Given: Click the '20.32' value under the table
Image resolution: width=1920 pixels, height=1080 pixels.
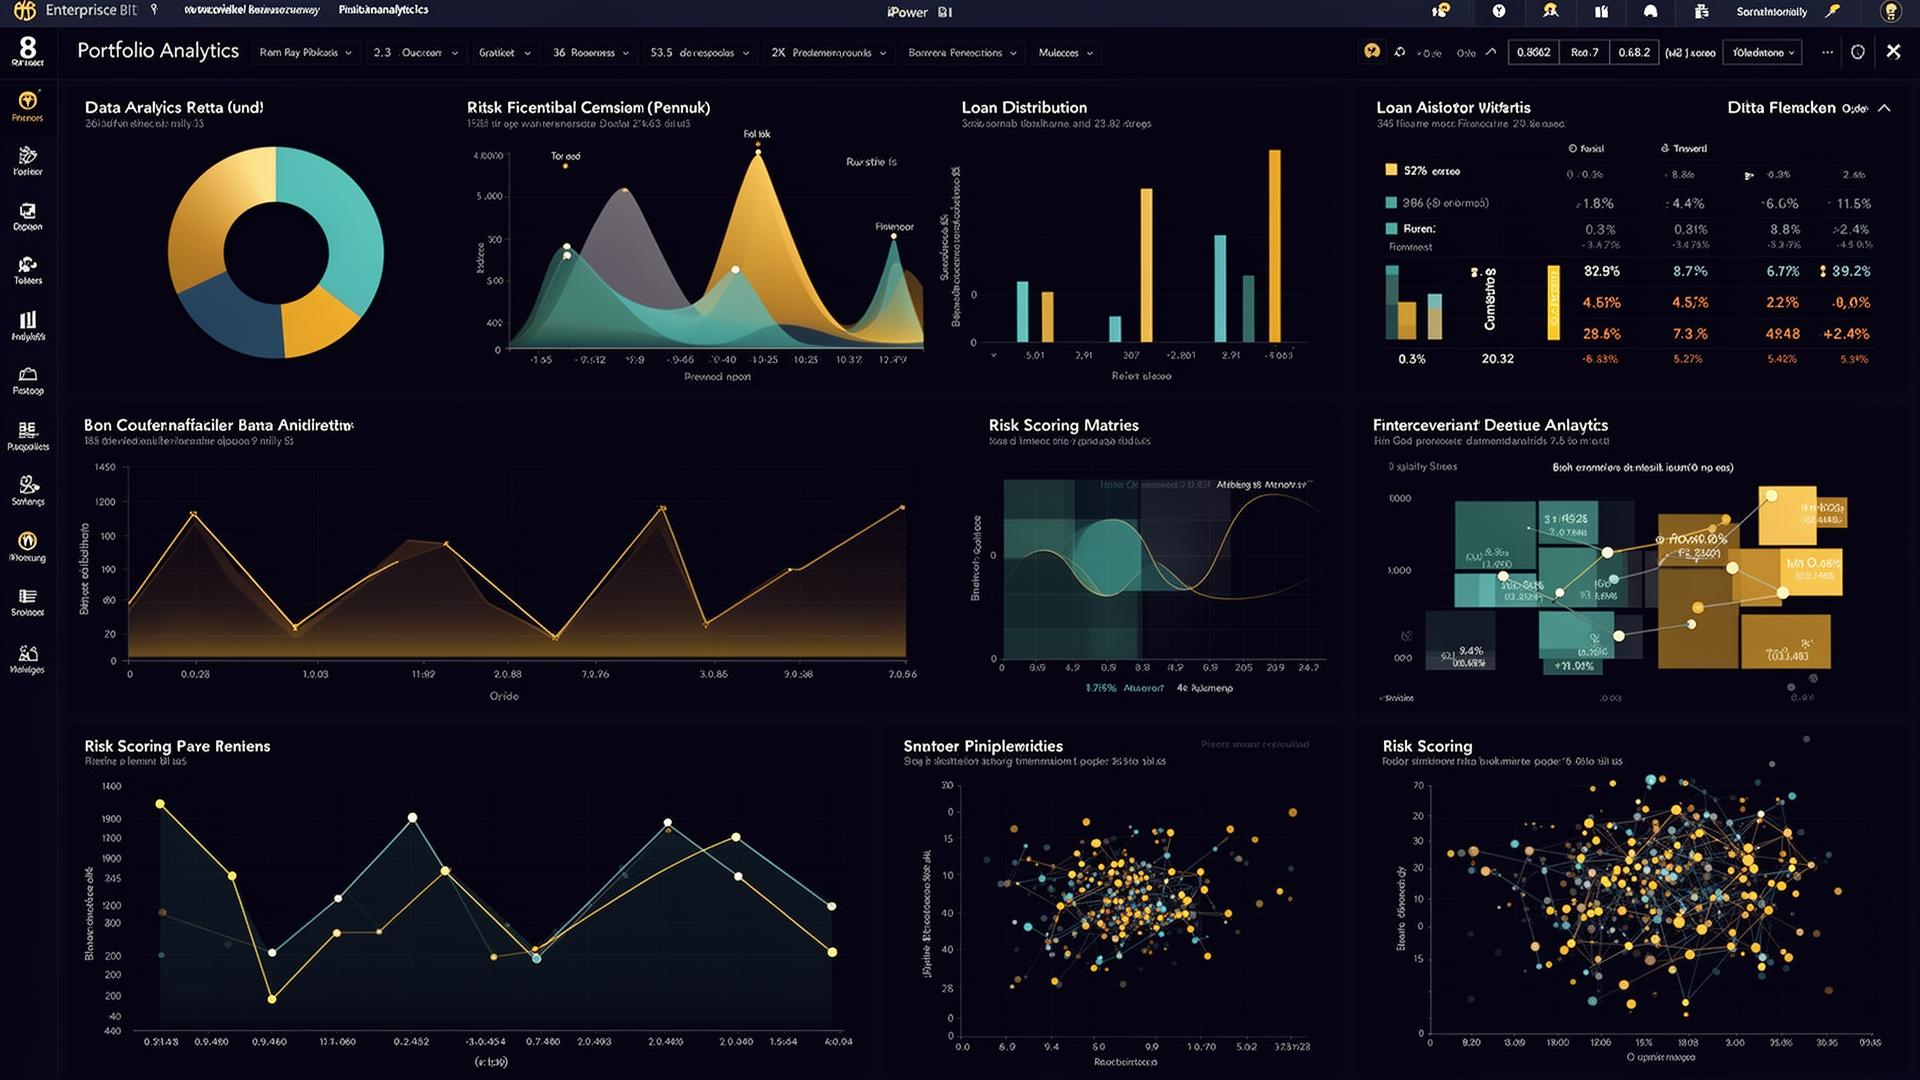Looking at the screenshot, I should 1497,359.
